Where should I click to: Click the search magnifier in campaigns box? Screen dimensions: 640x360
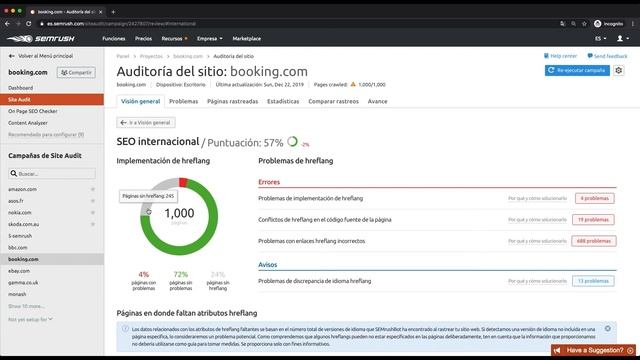tap(14, 173)
